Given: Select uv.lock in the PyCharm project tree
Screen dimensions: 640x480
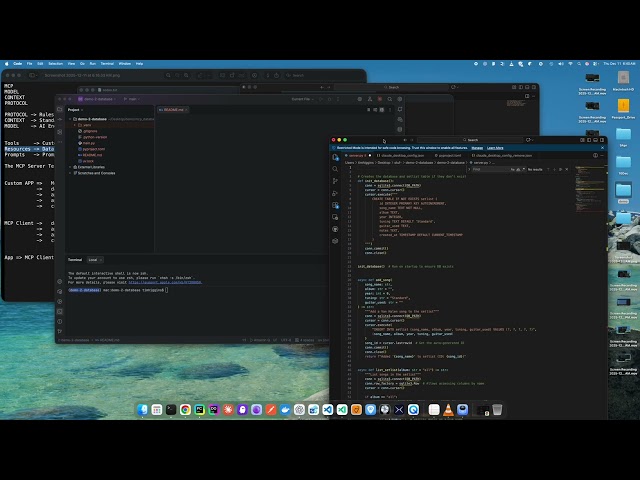Looking at the screenshot, I should point(88,161).
